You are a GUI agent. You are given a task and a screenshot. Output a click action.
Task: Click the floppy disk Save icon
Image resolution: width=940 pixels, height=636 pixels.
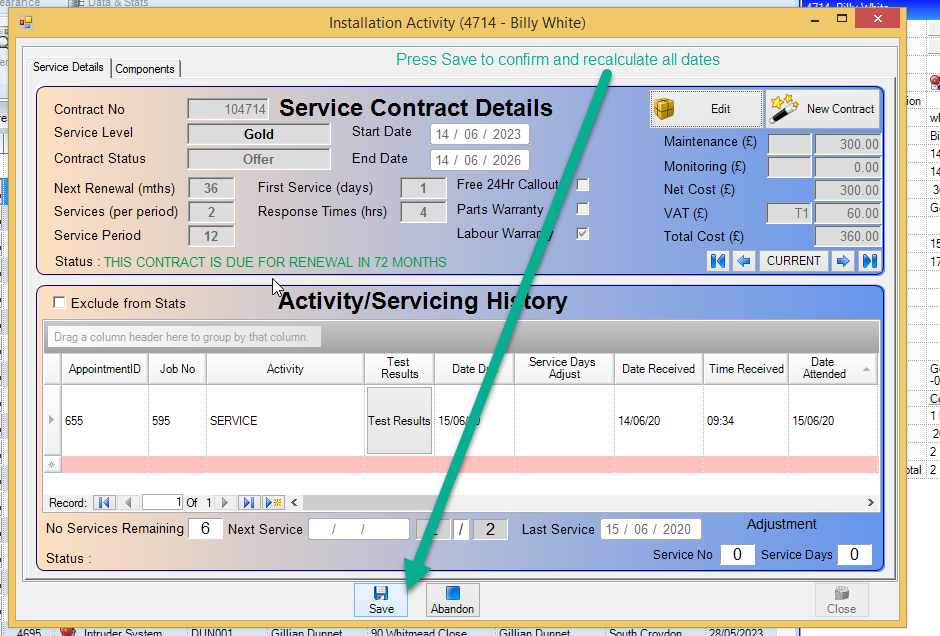[x=381, y=593]
